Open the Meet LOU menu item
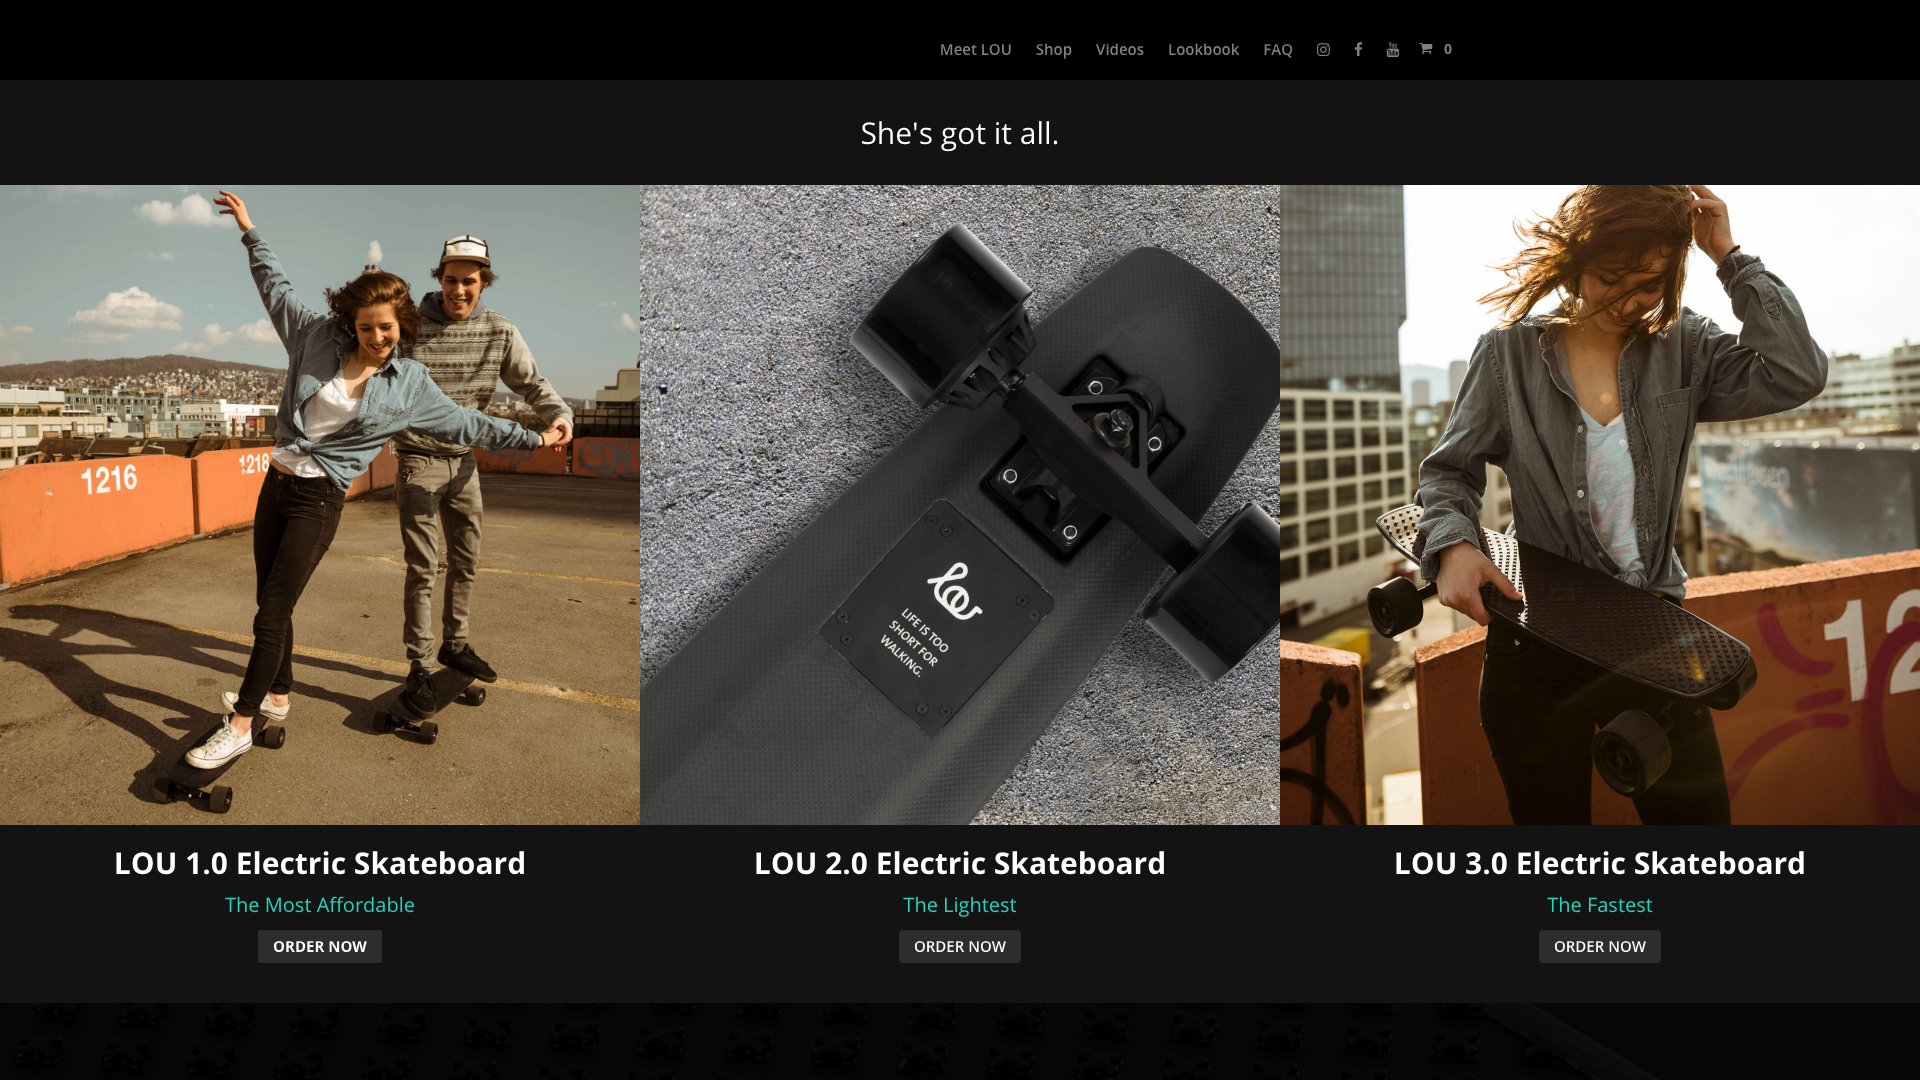 (975, 49)
